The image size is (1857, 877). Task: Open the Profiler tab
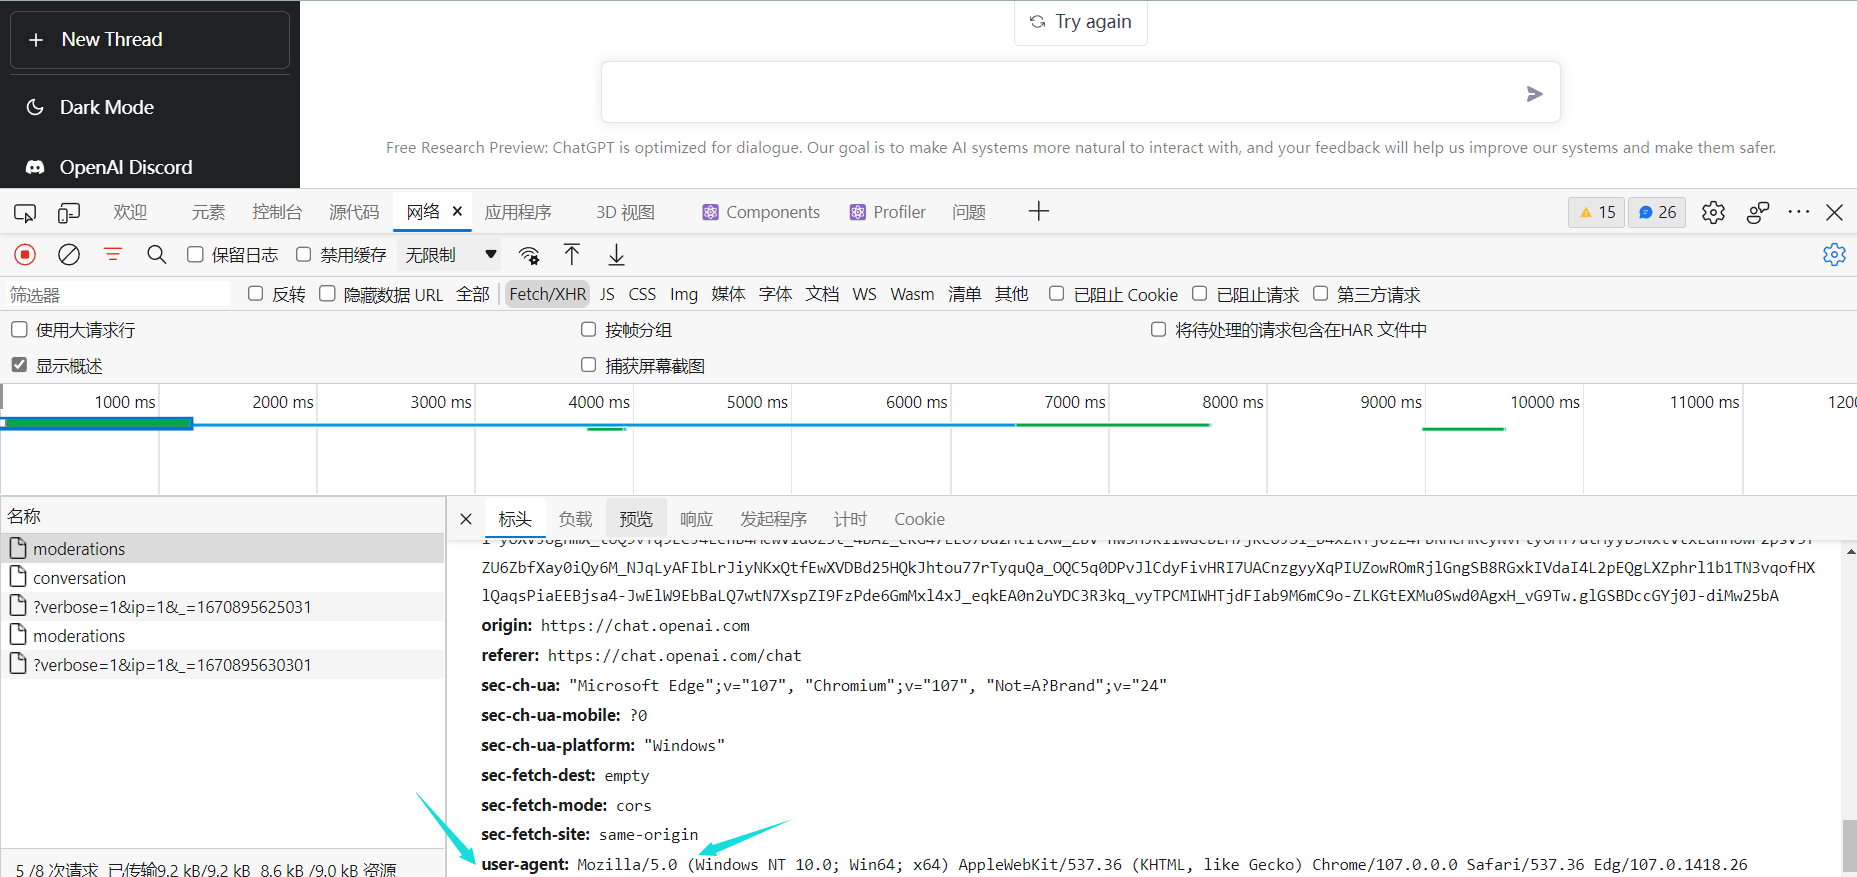(x=887, y=212)
